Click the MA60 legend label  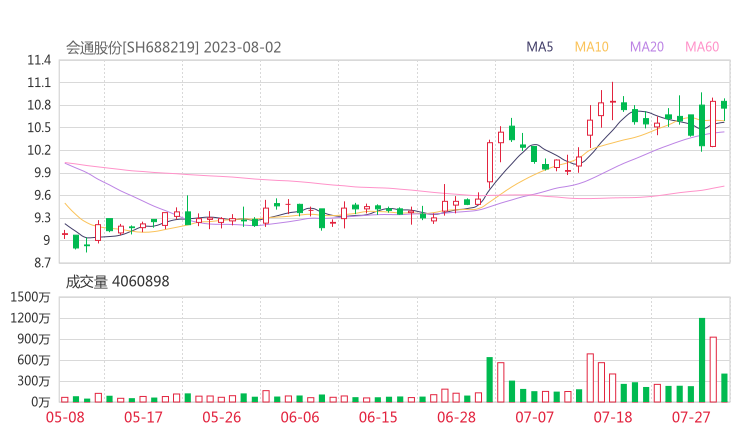(x=702, y=47)
